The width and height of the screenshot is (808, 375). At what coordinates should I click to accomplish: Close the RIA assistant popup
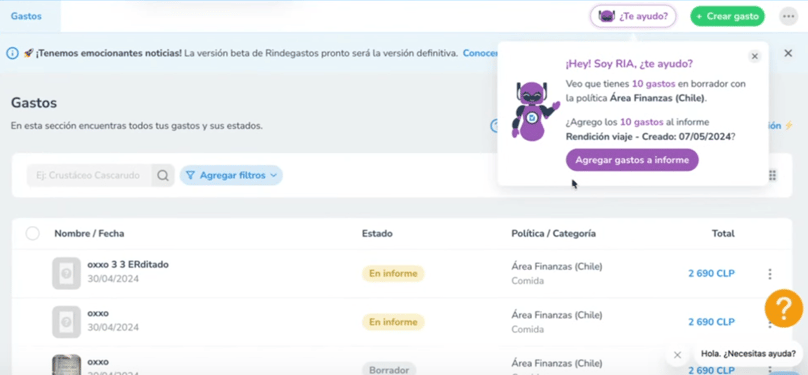click(x=754, y=57)
